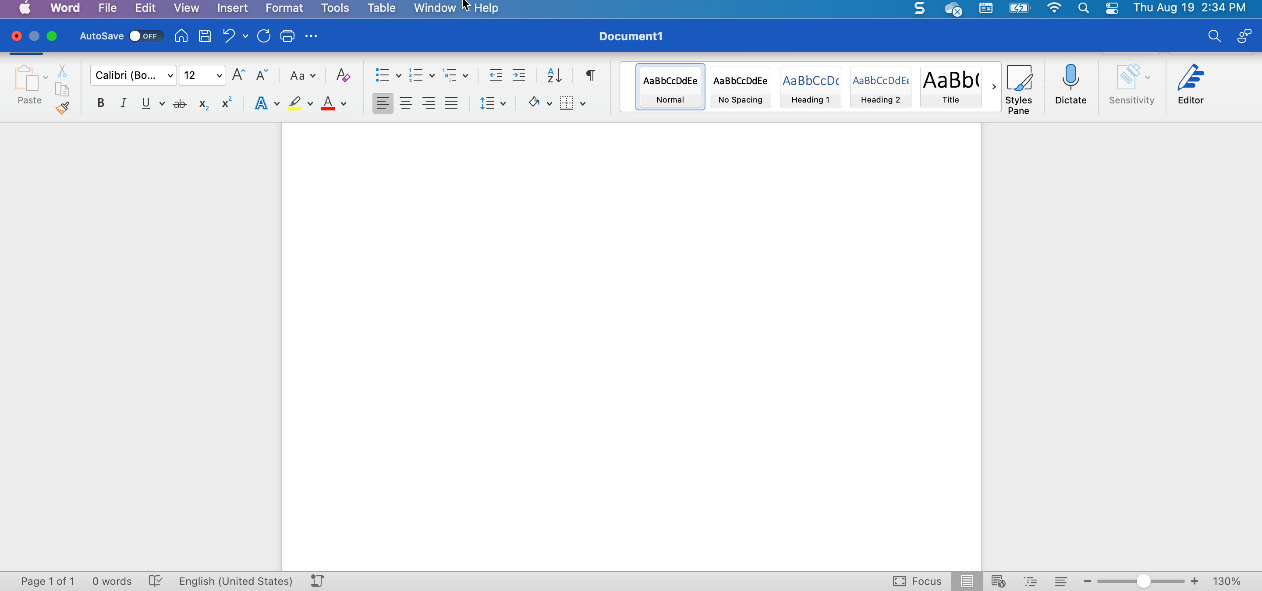
Task: Toggle underline formatting
Action: (146, 103)
